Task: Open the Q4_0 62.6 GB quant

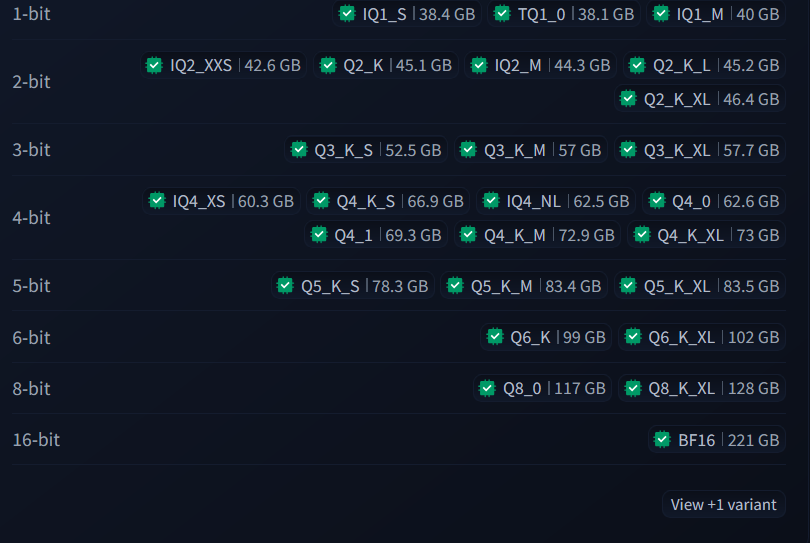Action: click(x=714, y=200)
